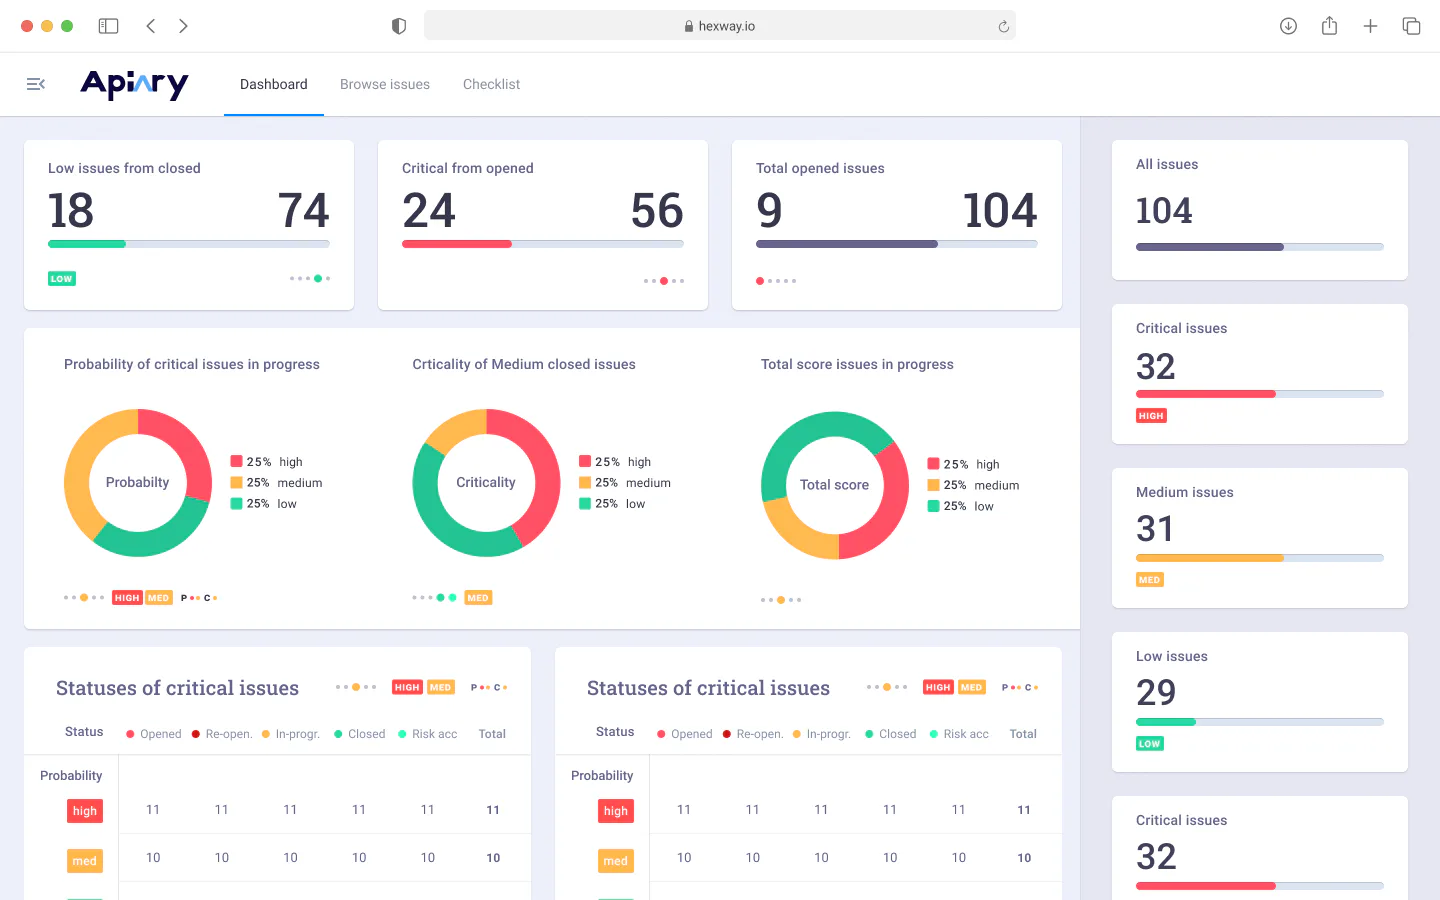Click the hexway.io address bar
This screenshot has width=1440, height=900.
coord(720,26)
